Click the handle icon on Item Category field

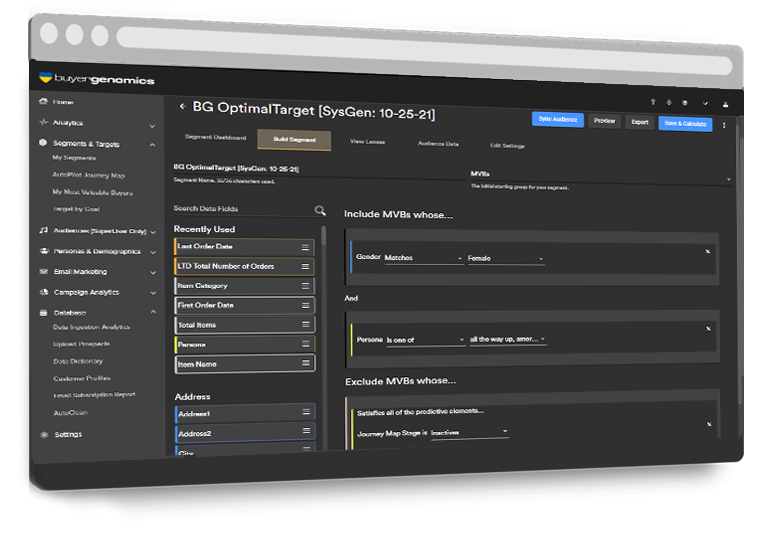point(305,286)
